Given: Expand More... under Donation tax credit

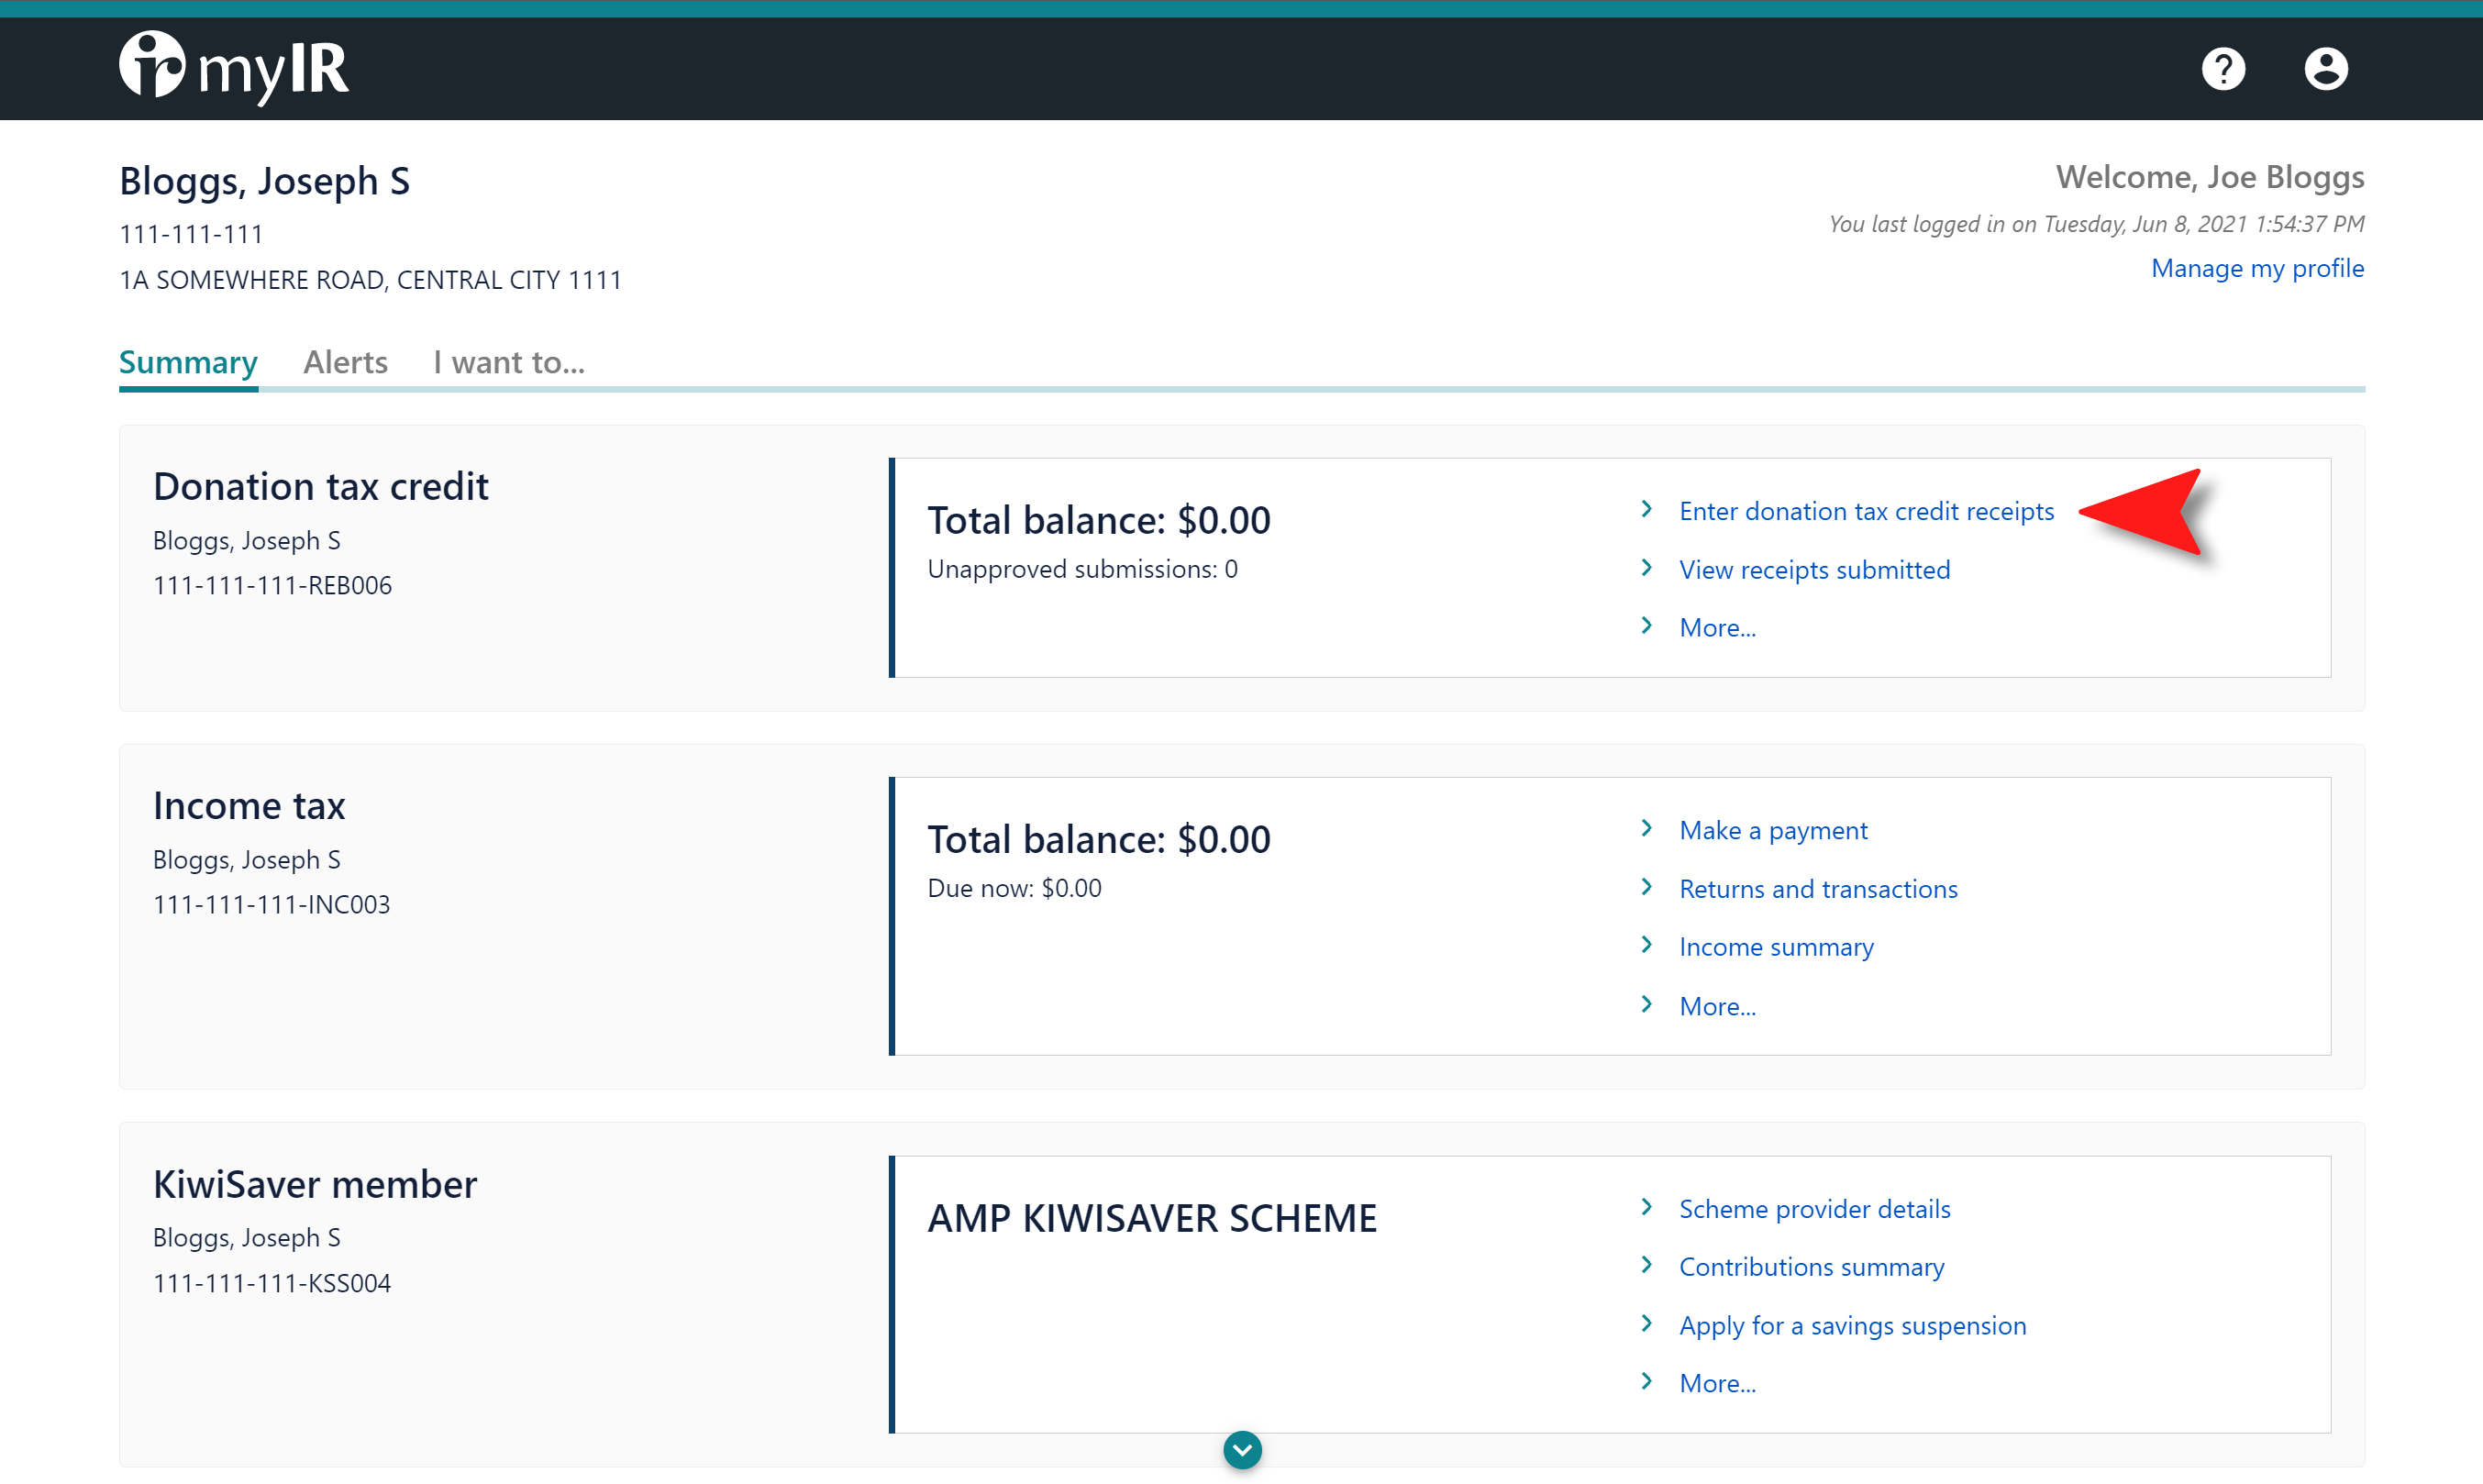Looking at the screenshot, I should tap(1717, 628).
